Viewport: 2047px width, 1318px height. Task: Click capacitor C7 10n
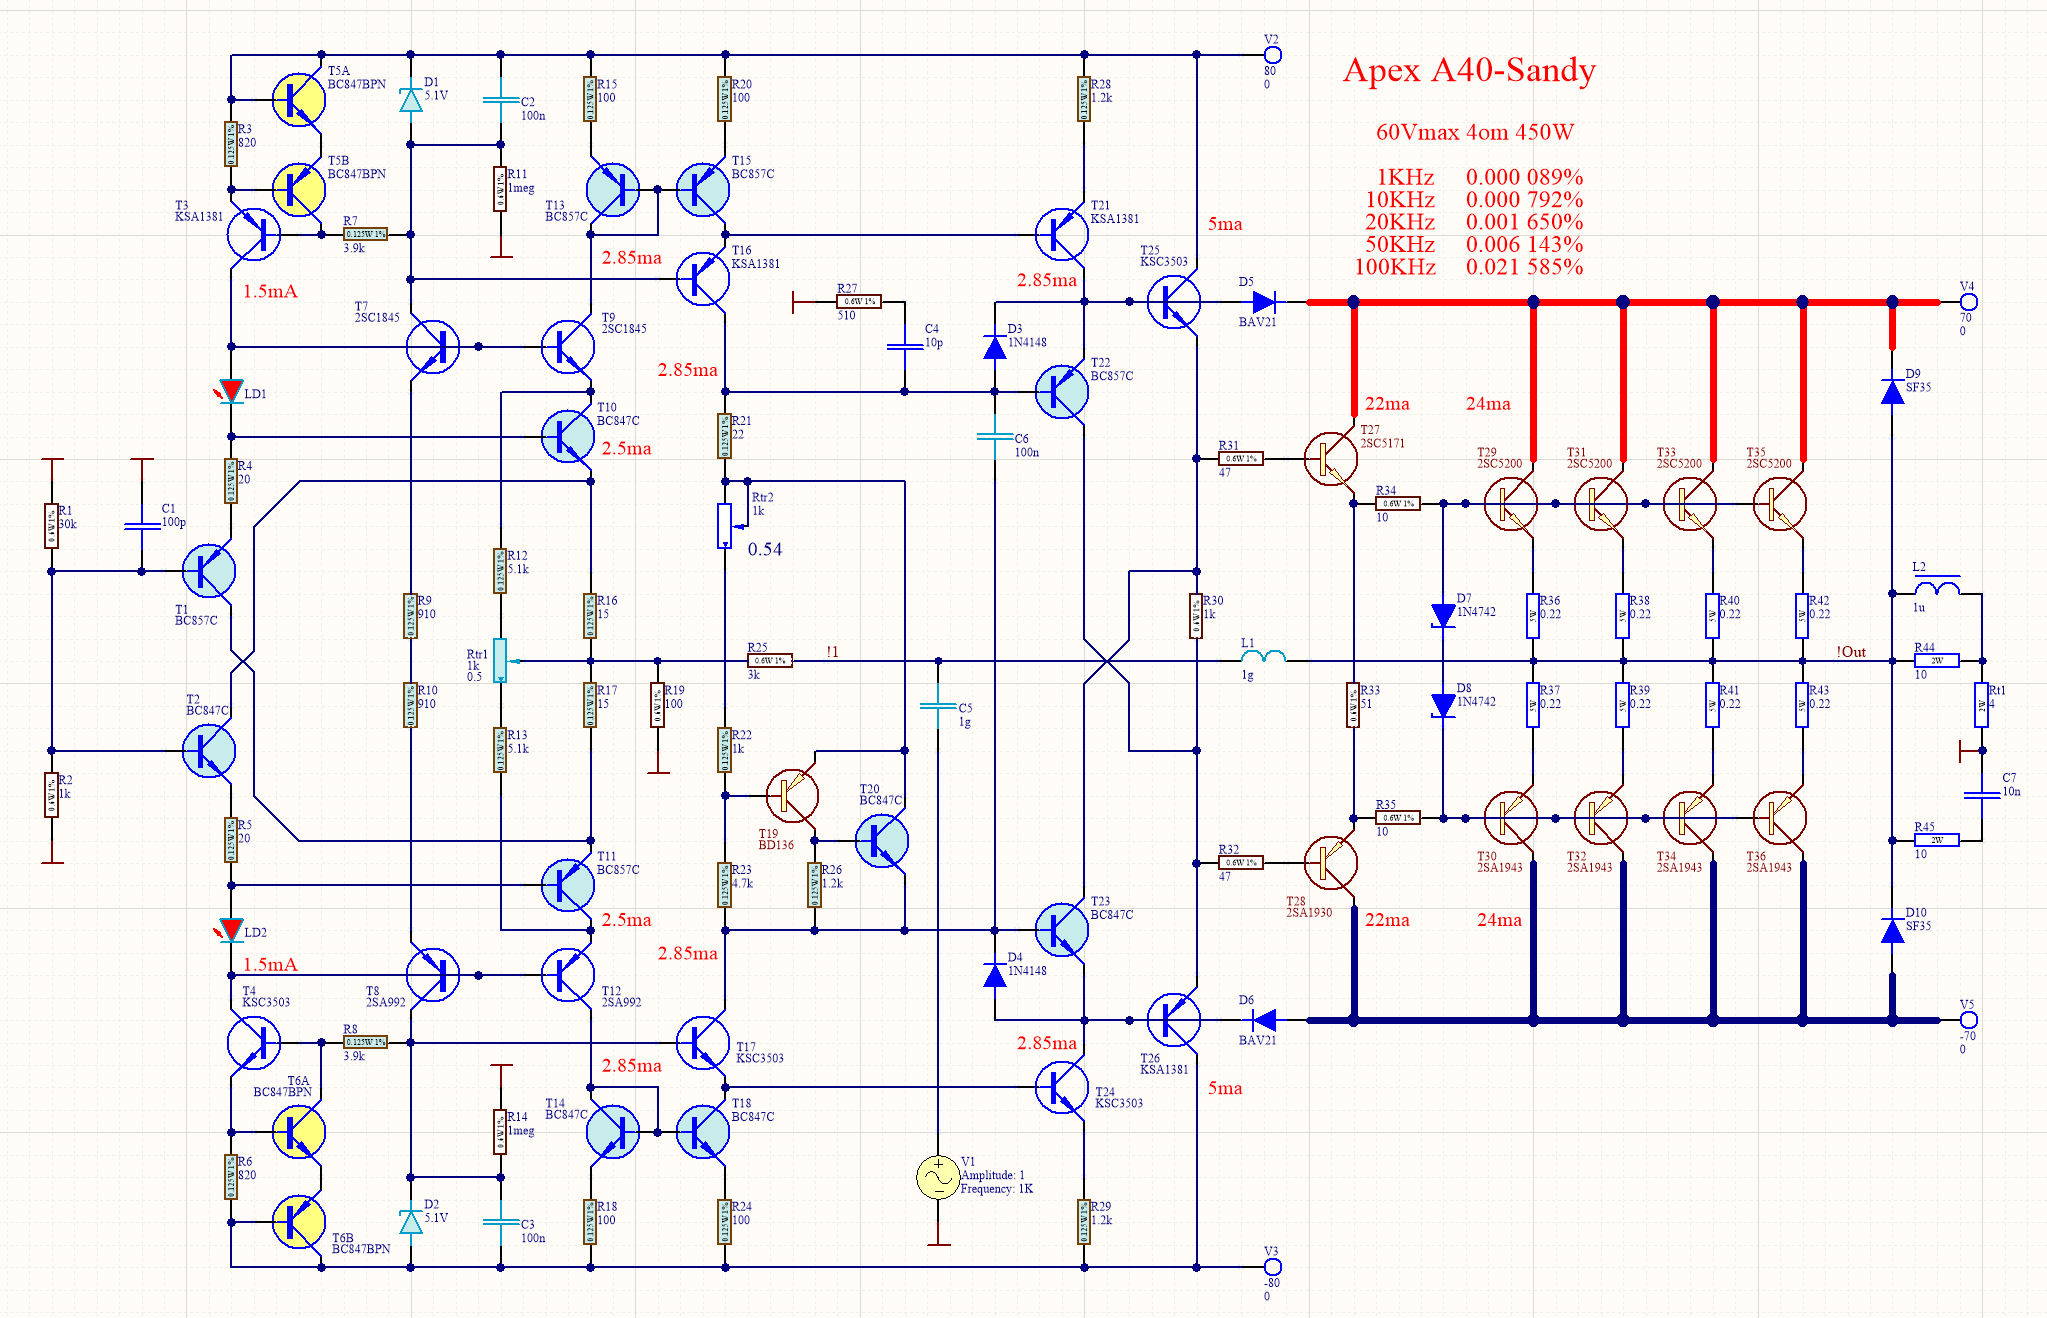tap(1982, 795)
